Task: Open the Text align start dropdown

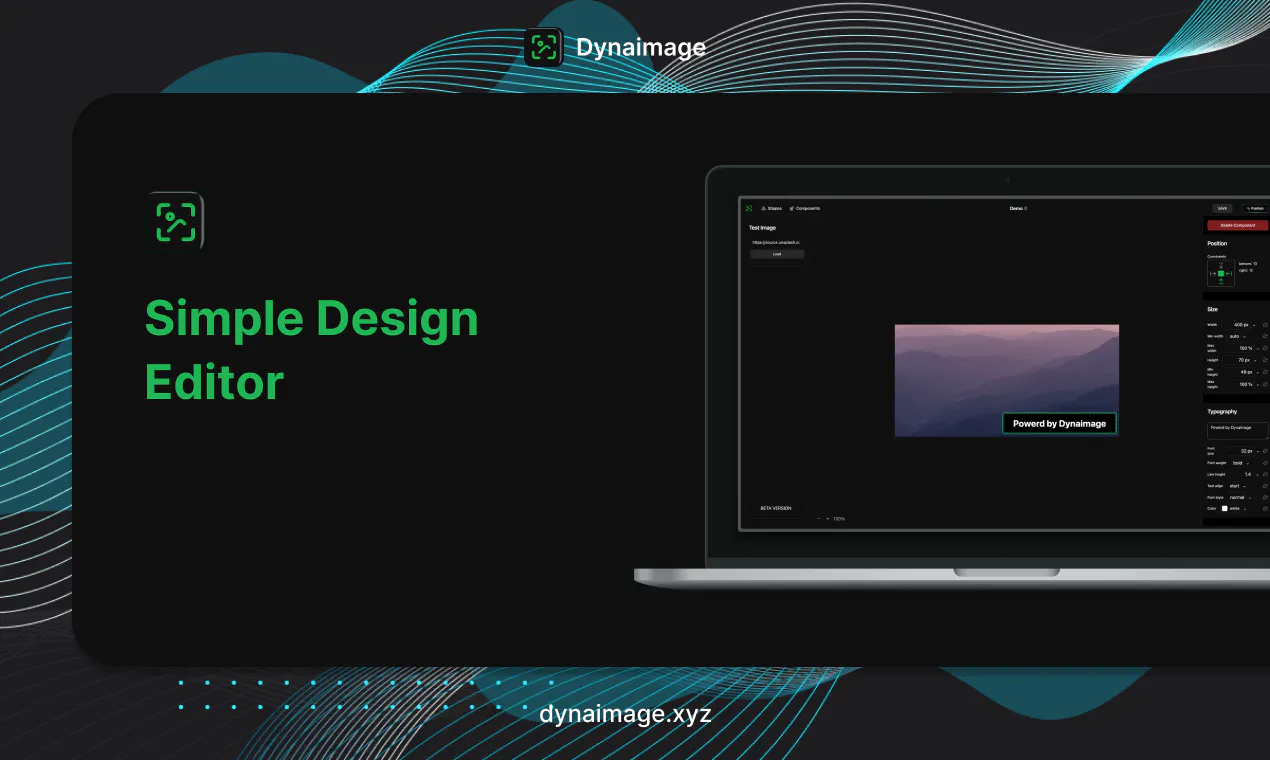Action: click(1238, 486)
